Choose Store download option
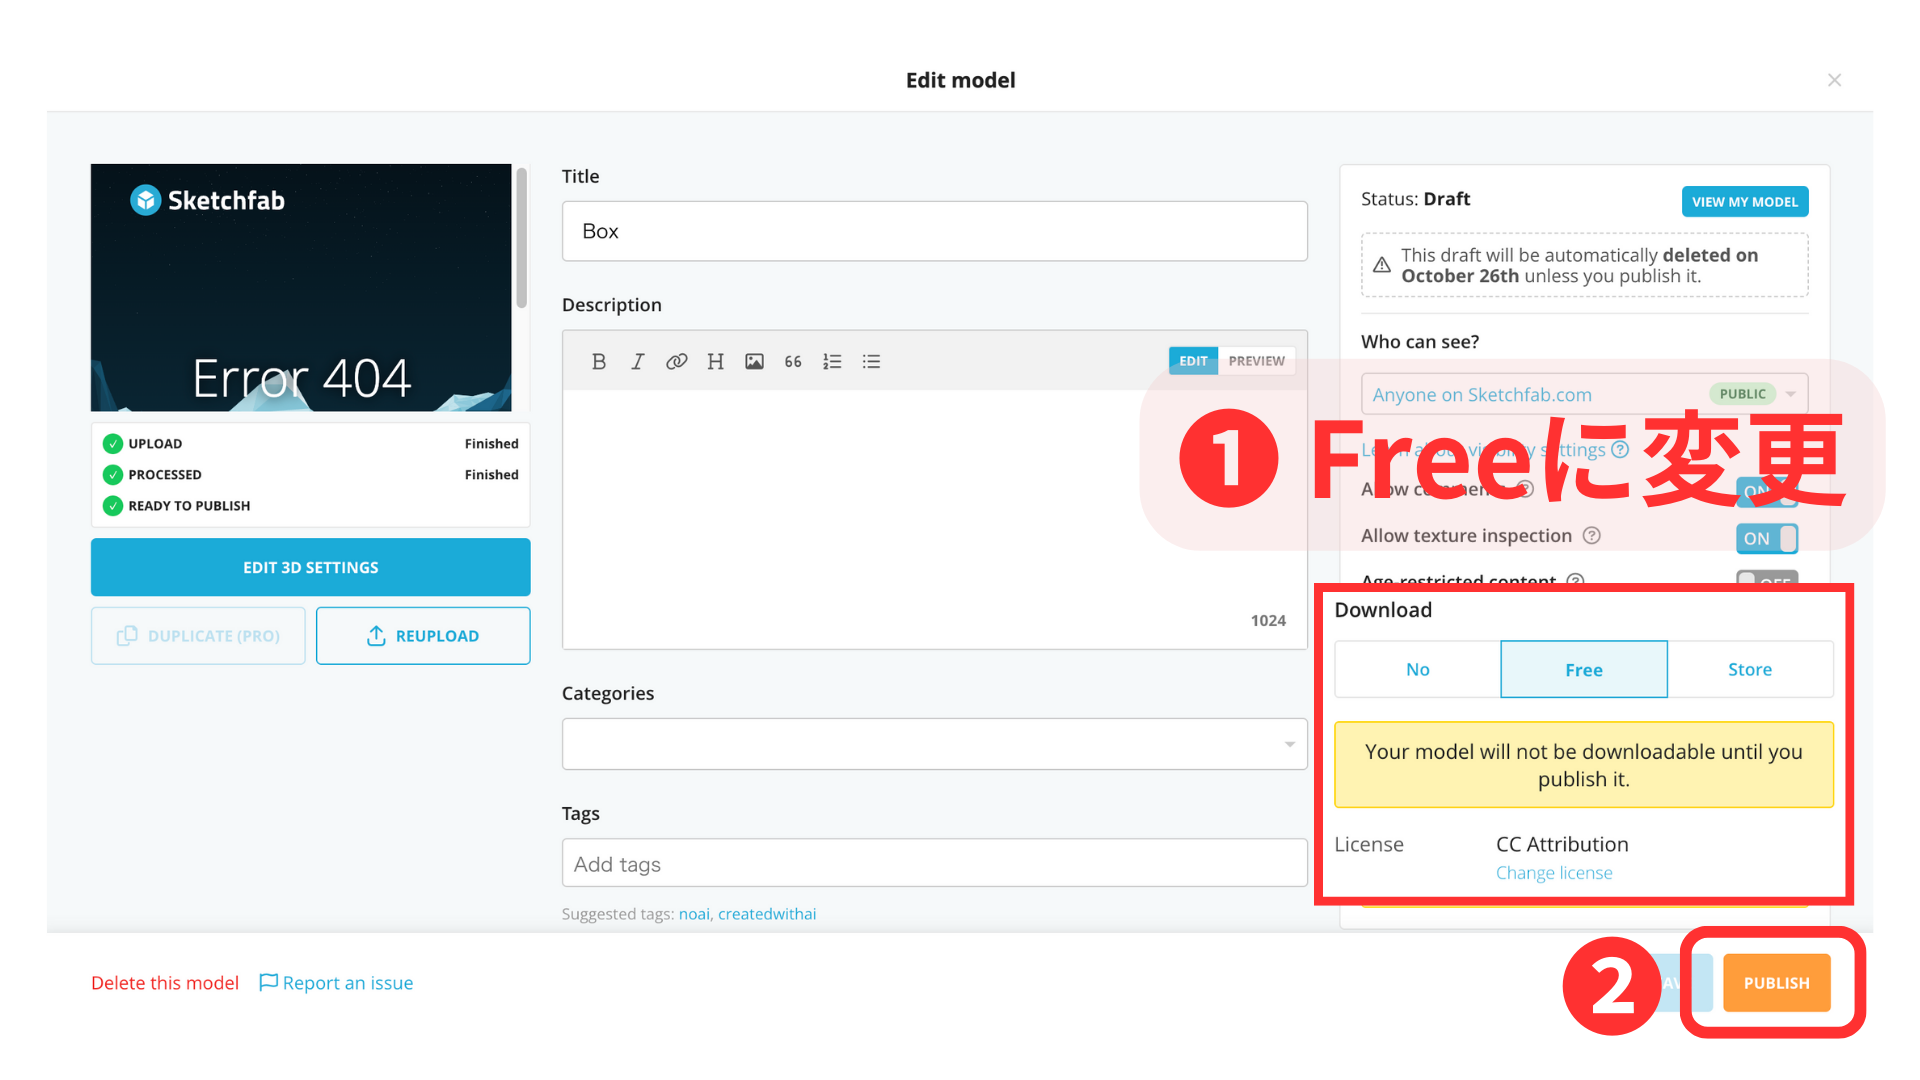The width and height of the screenshot is (1920, 1080). coord(1750,669)
